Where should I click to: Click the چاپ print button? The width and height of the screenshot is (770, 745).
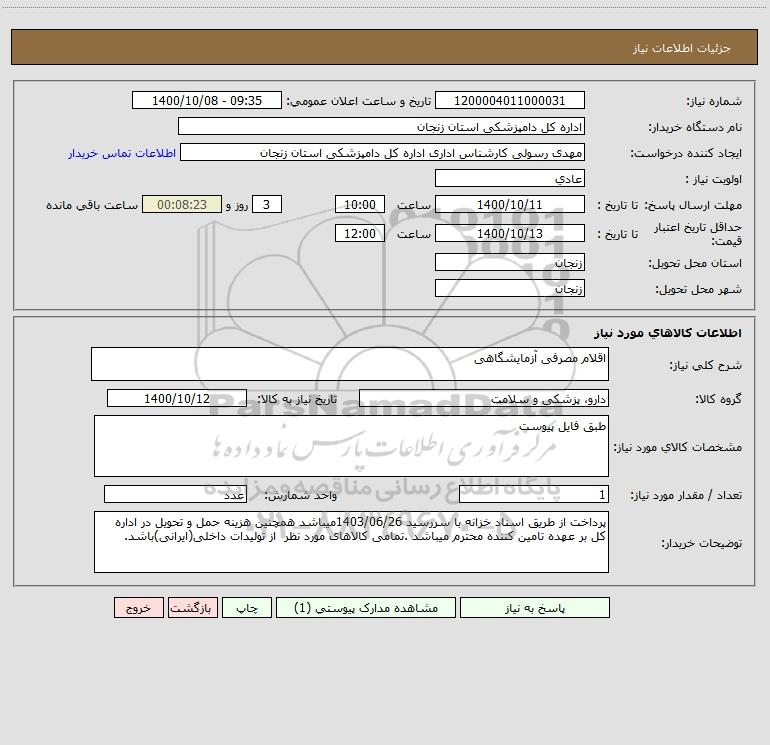point(247,608)
